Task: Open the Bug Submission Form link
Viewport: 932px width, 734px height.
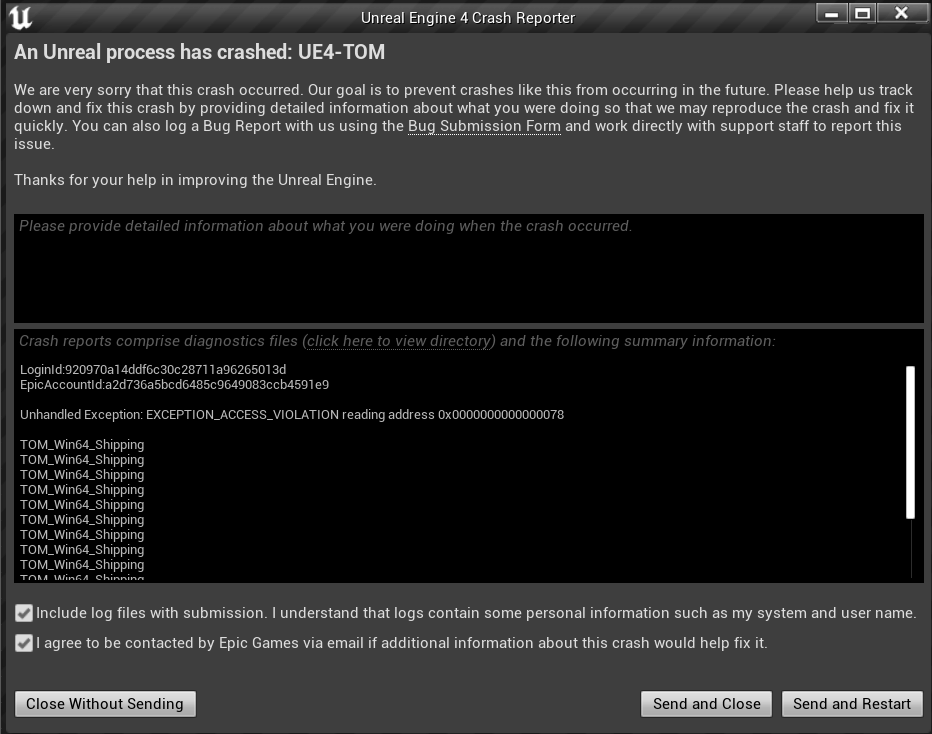Action: [484, 126]
